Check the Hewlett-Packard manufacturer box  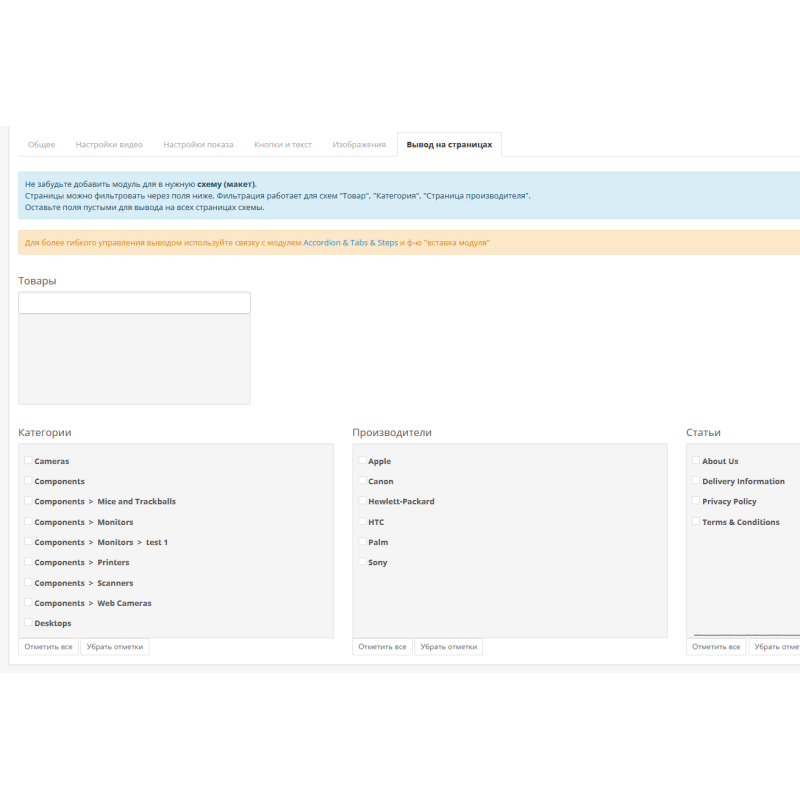pos(361,501)
